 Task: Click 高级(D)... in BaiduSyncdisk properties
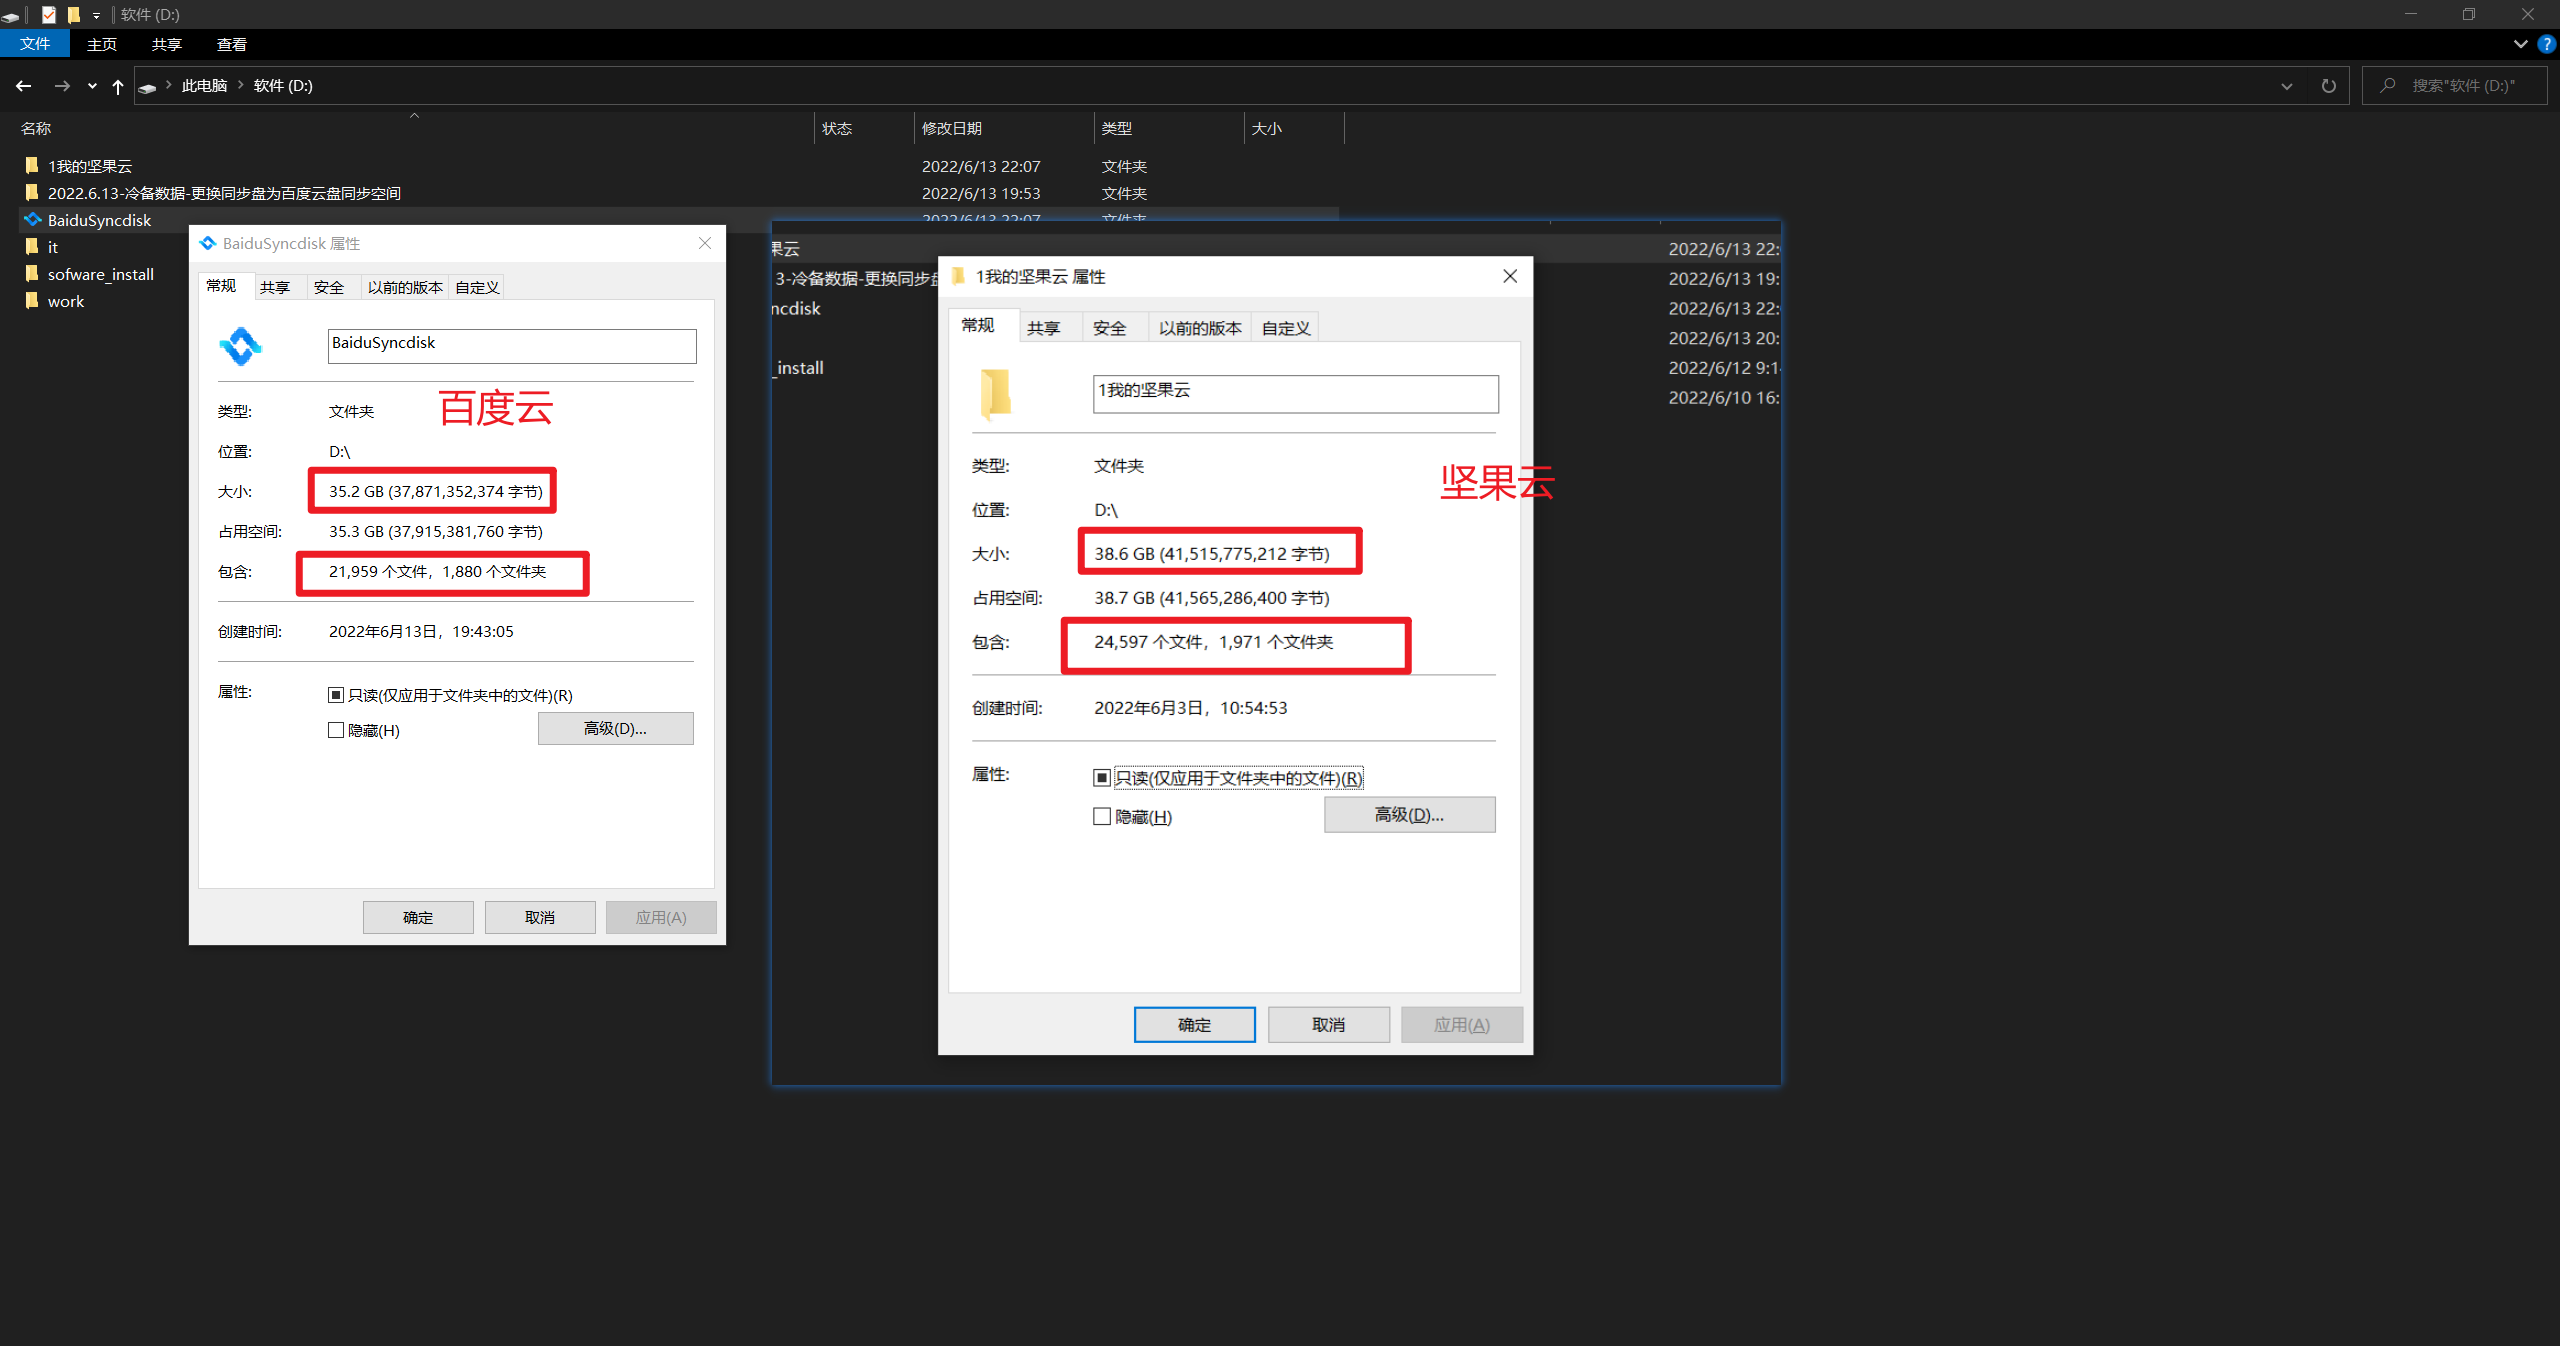pos(615,728)
